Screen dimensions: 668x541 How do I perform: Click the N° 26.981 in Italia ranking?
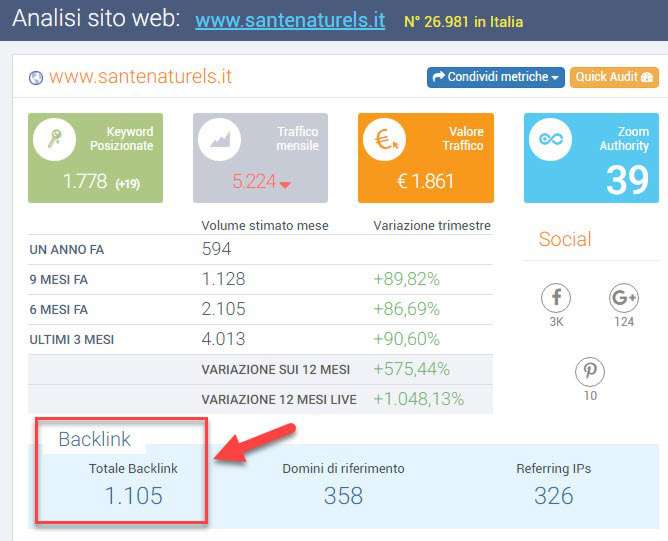(x=464, y=22)
